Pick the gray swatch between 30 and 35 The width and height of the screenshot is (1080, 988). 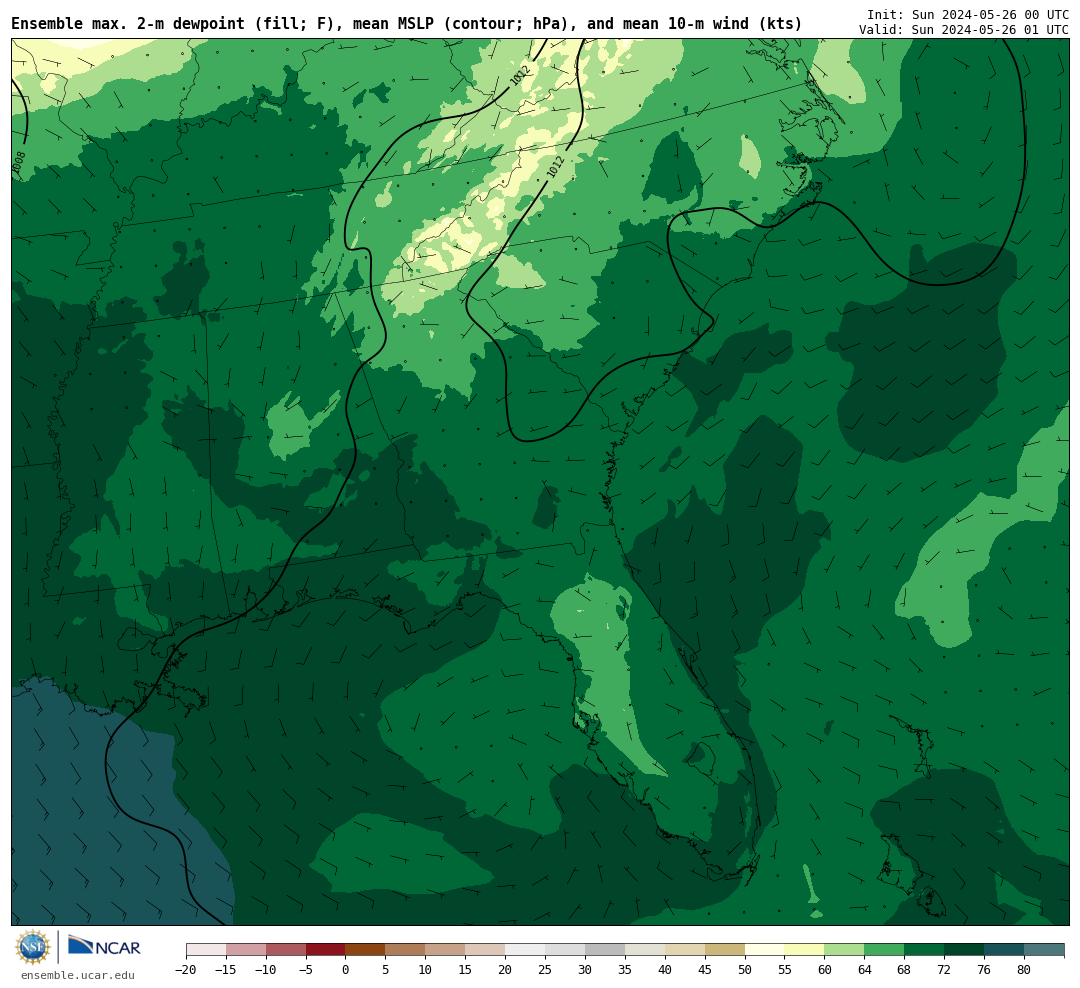[x=605, y=950]
